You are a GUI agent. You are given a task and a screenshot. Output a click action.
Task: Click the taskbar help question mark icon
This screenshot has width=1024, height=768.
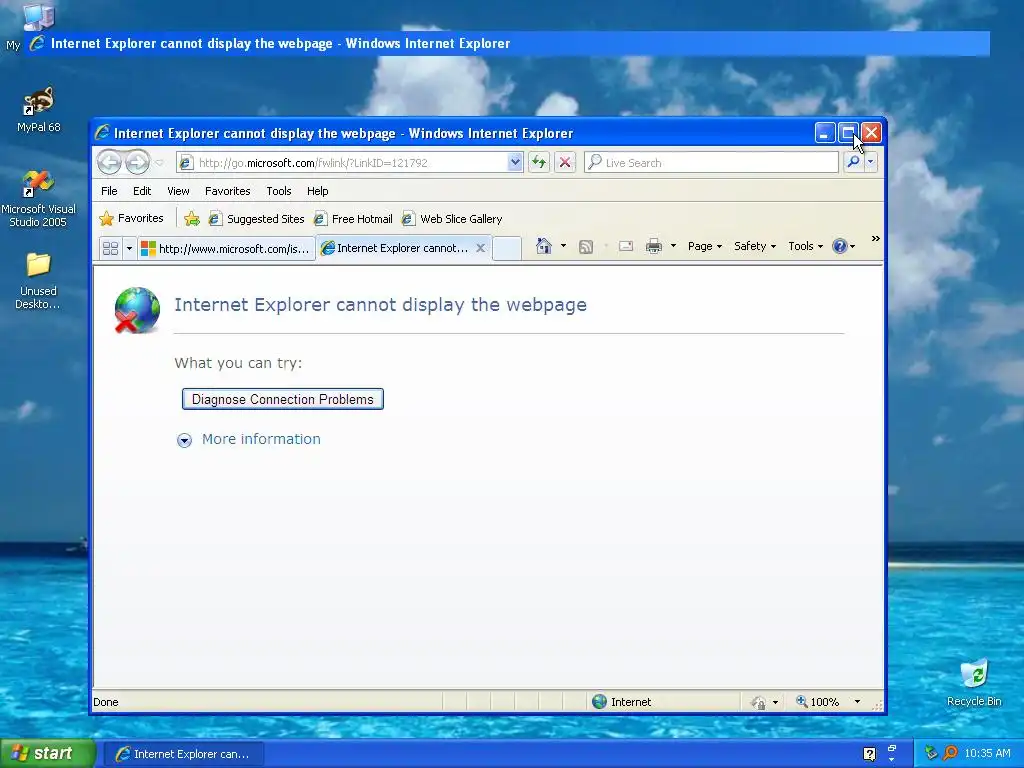(x=869, y=754)
